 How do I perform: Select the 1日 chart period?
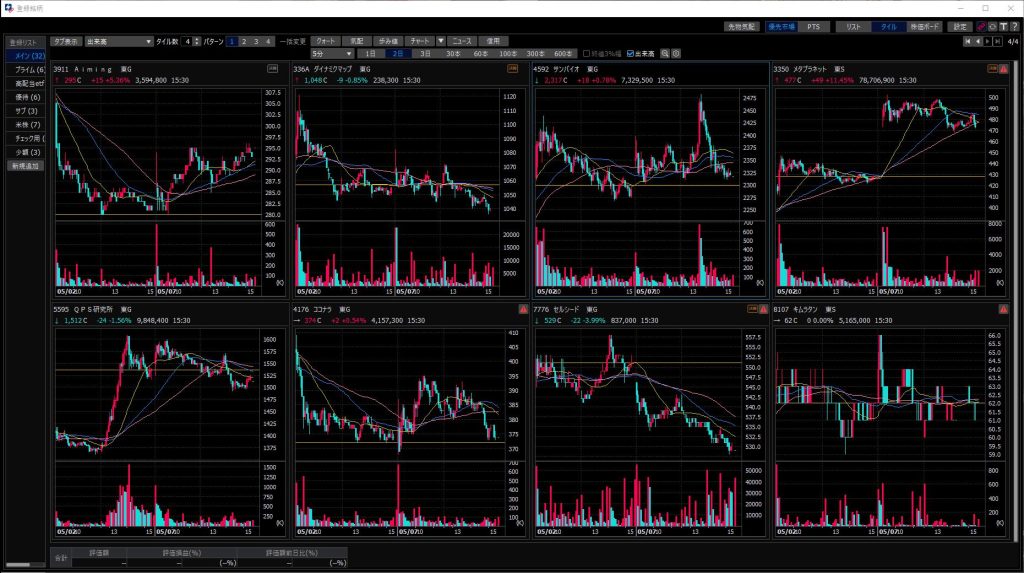pos(370,54)
